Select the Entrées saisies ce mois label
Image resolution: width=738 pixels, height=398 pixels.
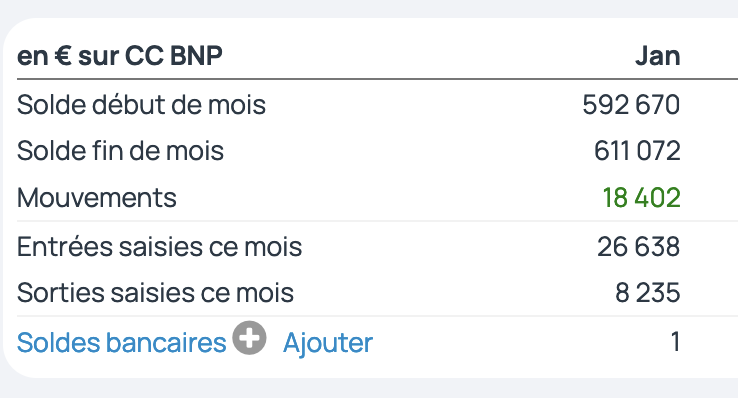coord(159,247)
